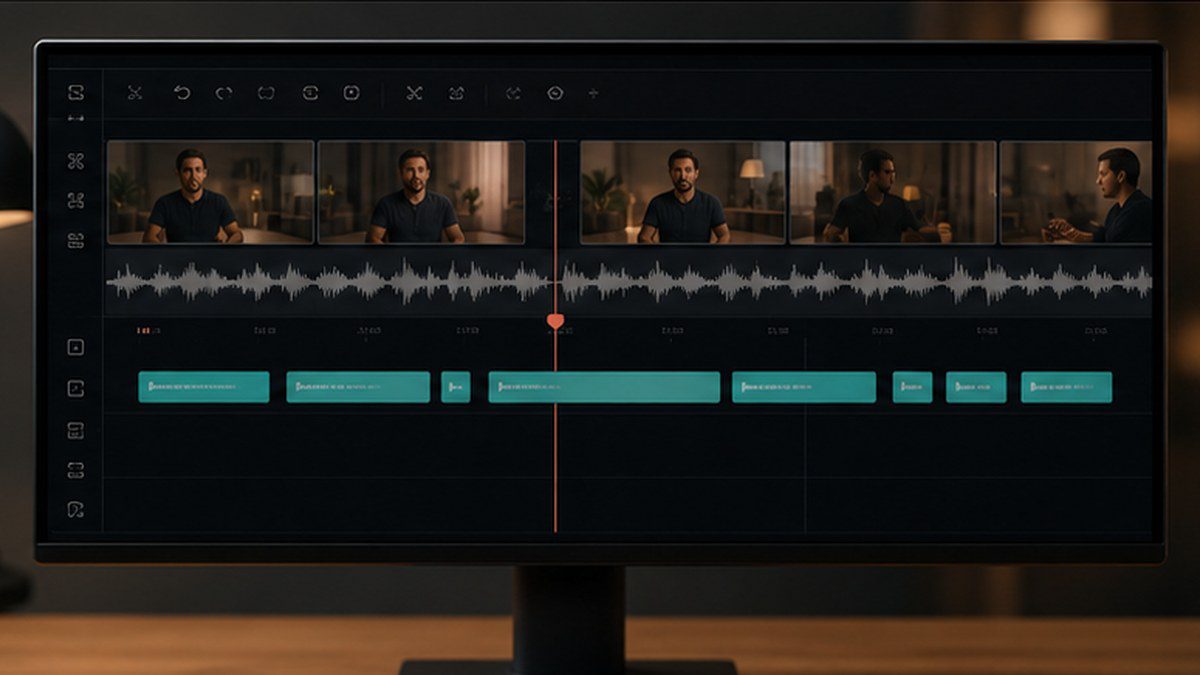Click the audio waveform before the playhead
This screenshot has width=1200, height=675.
(328, 283)
